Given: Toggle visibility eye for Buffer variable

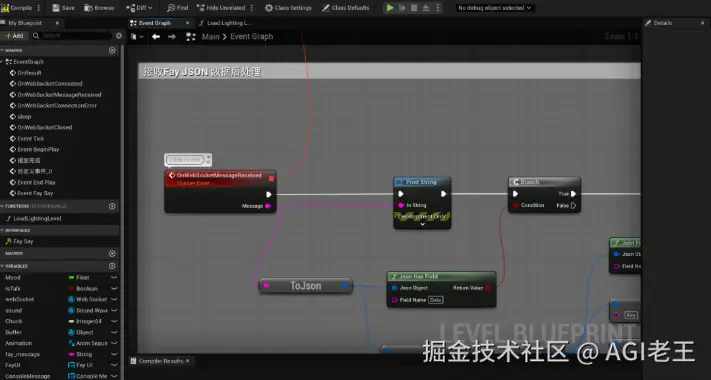Looking at the screenshot, I should 114,332.
